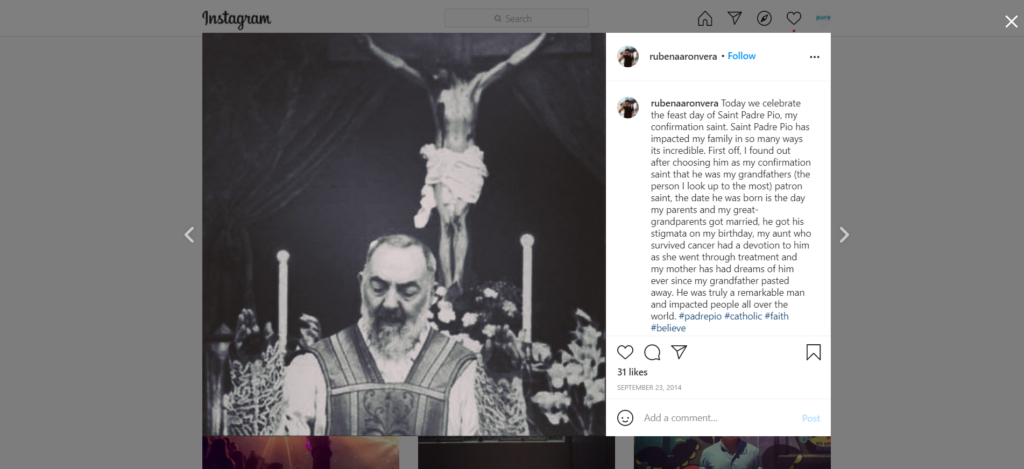Follow rubenaaronvera

coord(742,56)
